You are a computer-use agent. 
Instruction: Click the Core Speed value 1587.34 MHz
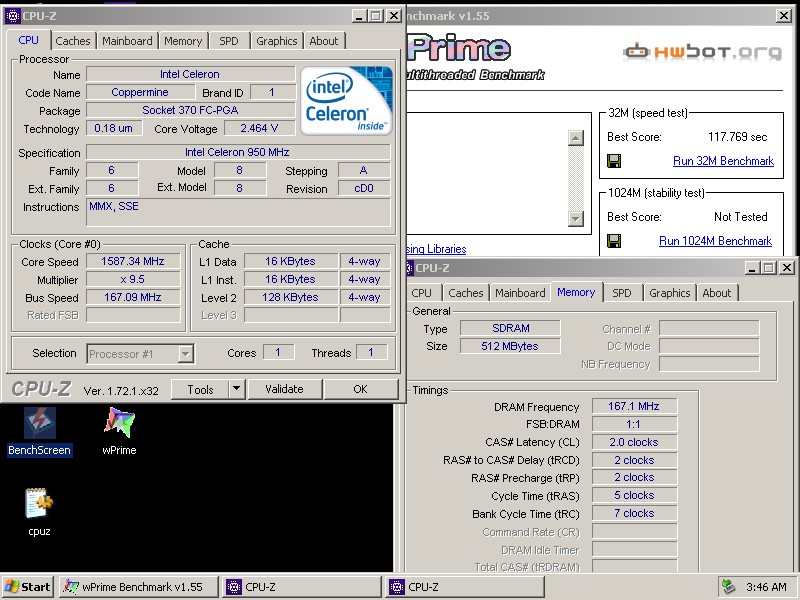(133, 261)
